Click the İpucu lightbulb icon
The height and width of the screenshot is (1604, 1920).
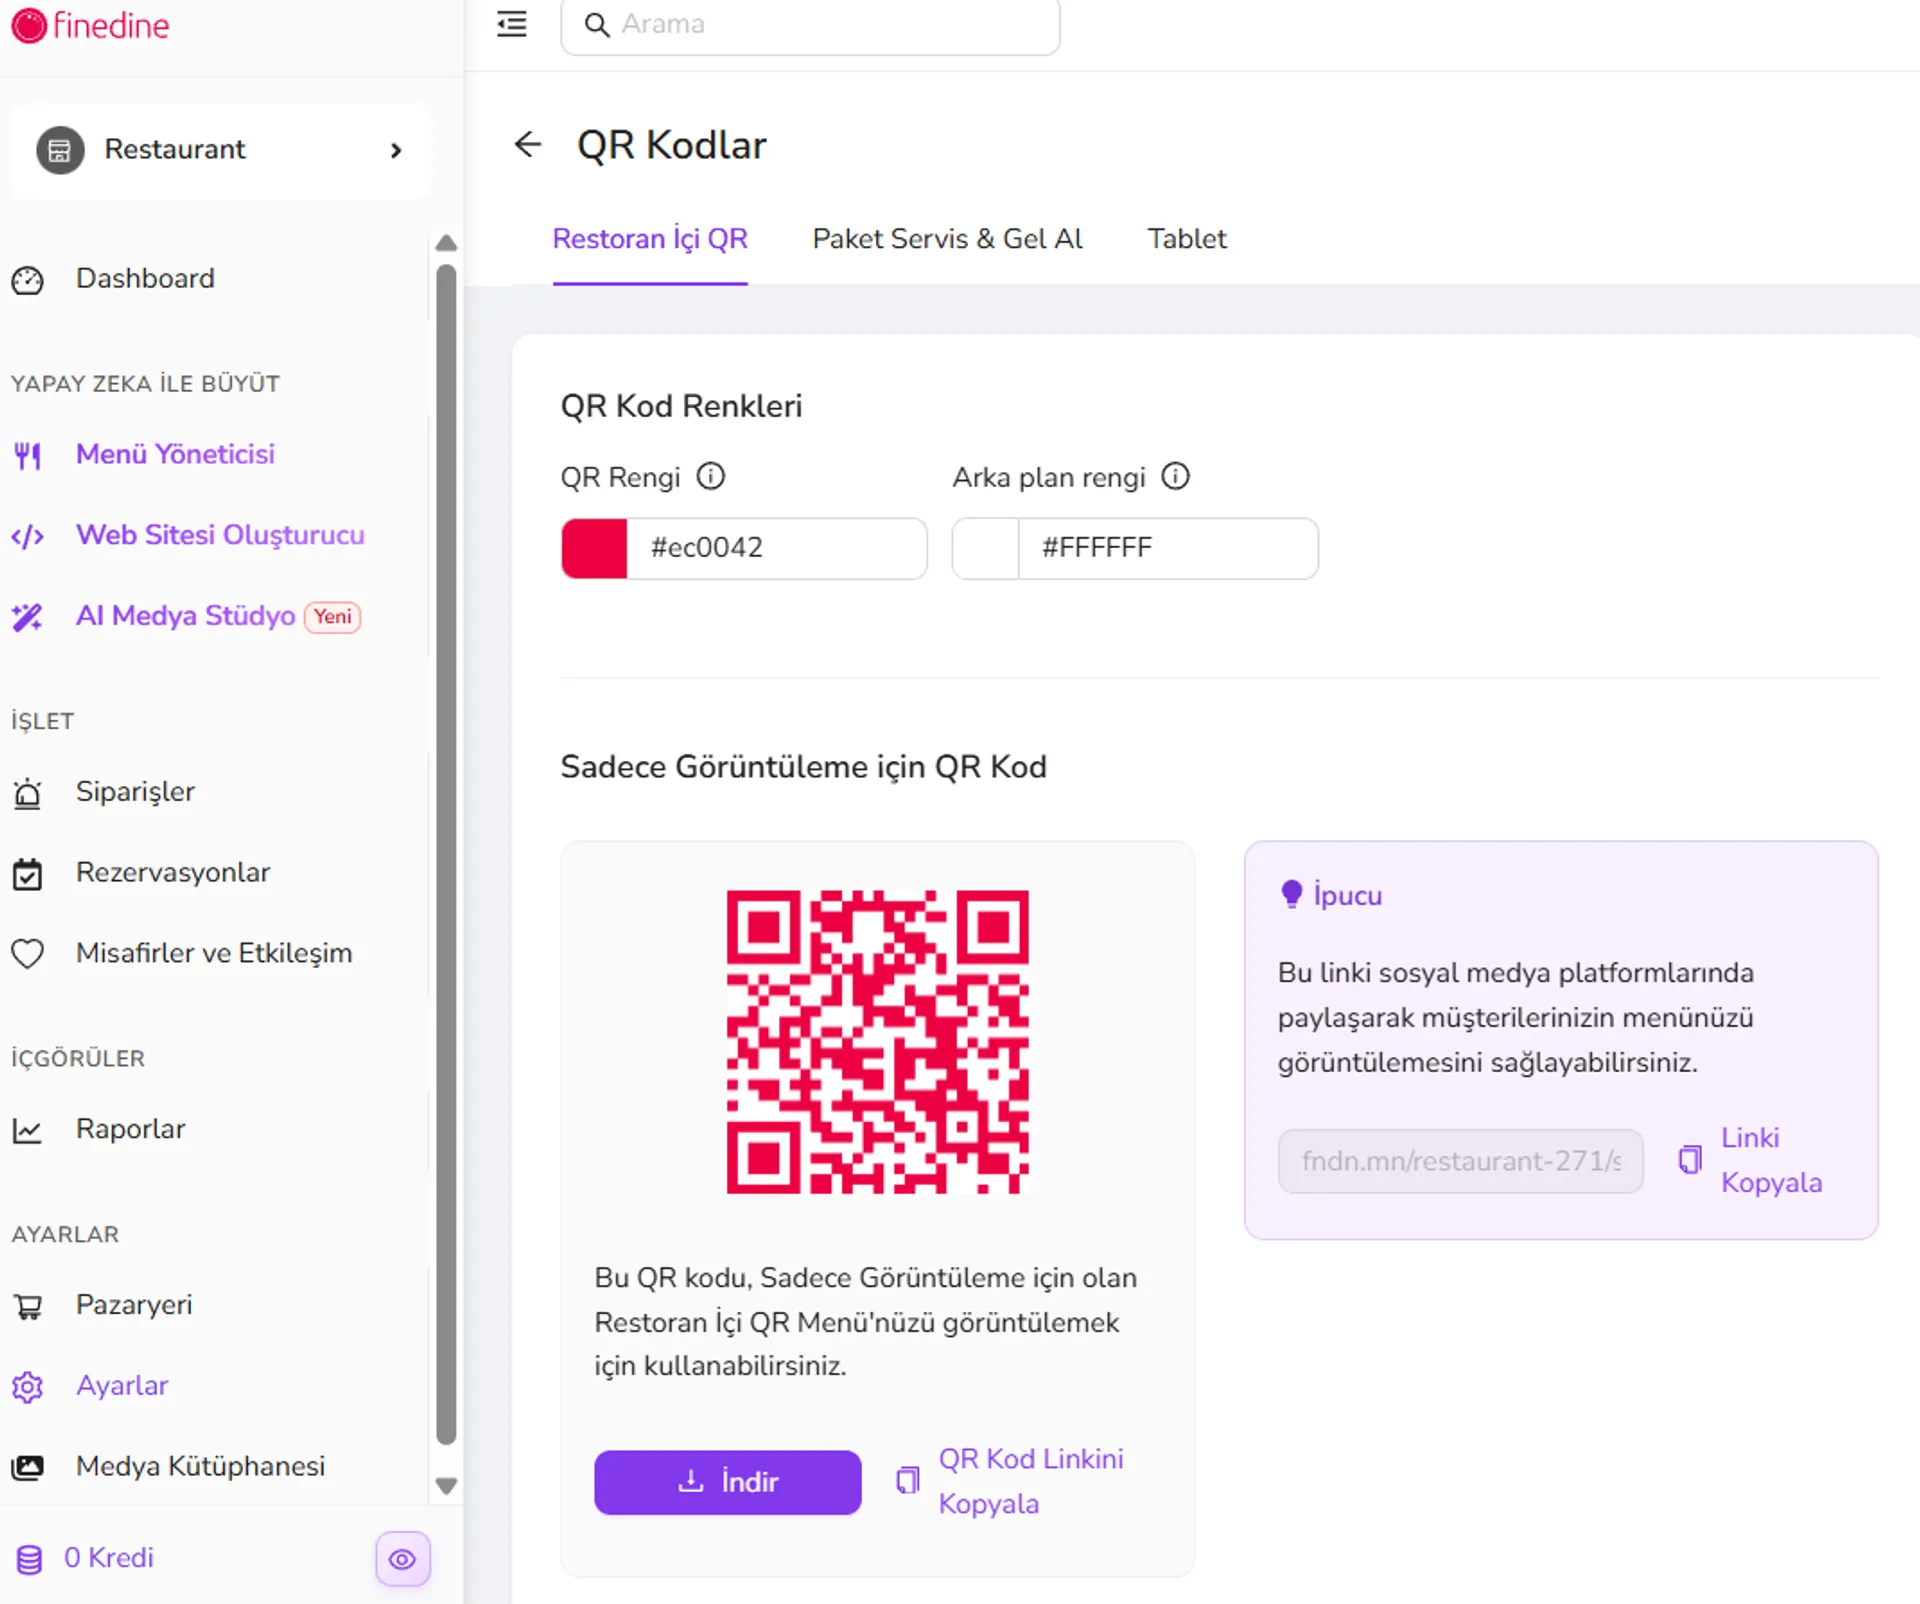tap(1292, 894)
